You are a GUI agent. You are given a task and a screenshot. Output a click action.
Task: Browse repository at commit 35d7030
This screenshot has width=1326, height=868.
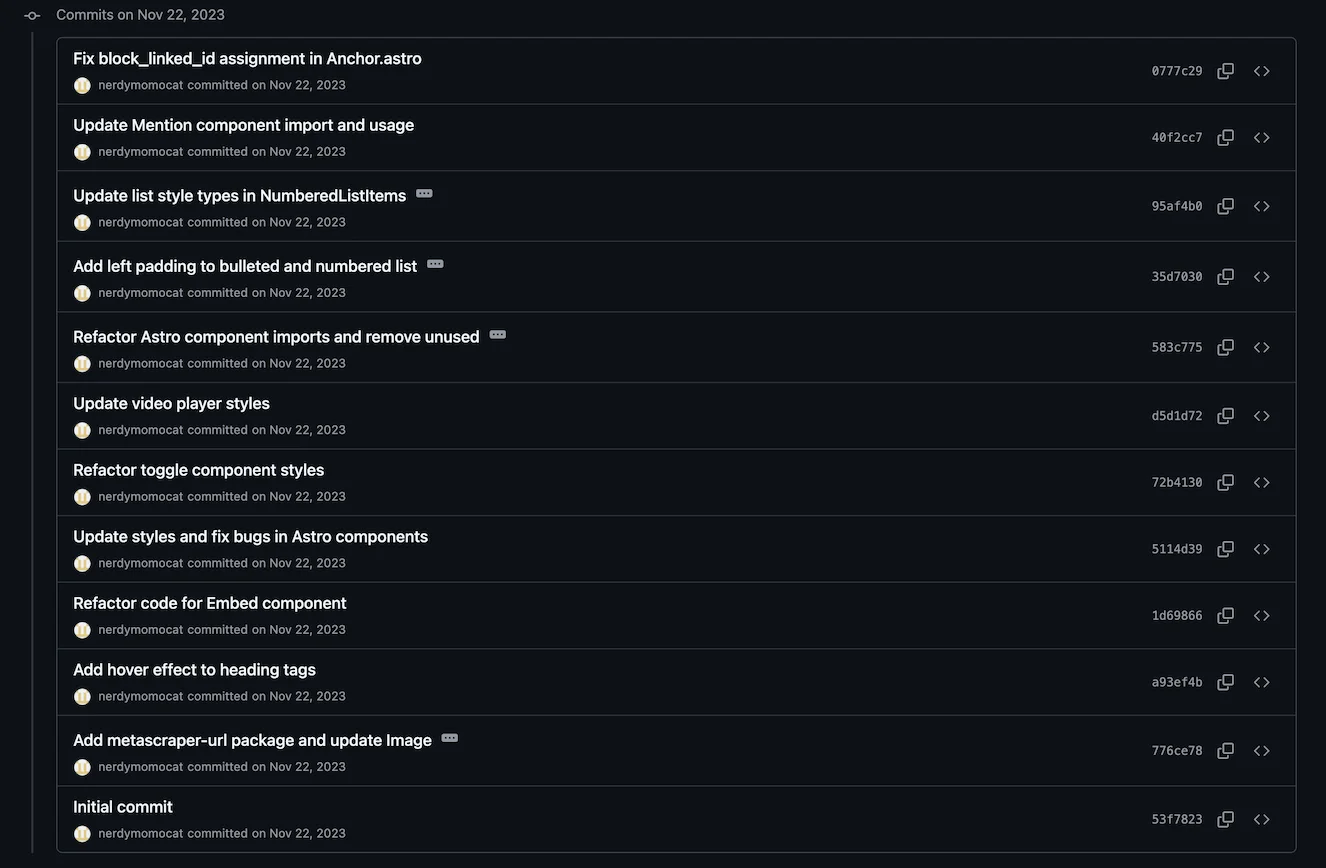coord(1262,277)
